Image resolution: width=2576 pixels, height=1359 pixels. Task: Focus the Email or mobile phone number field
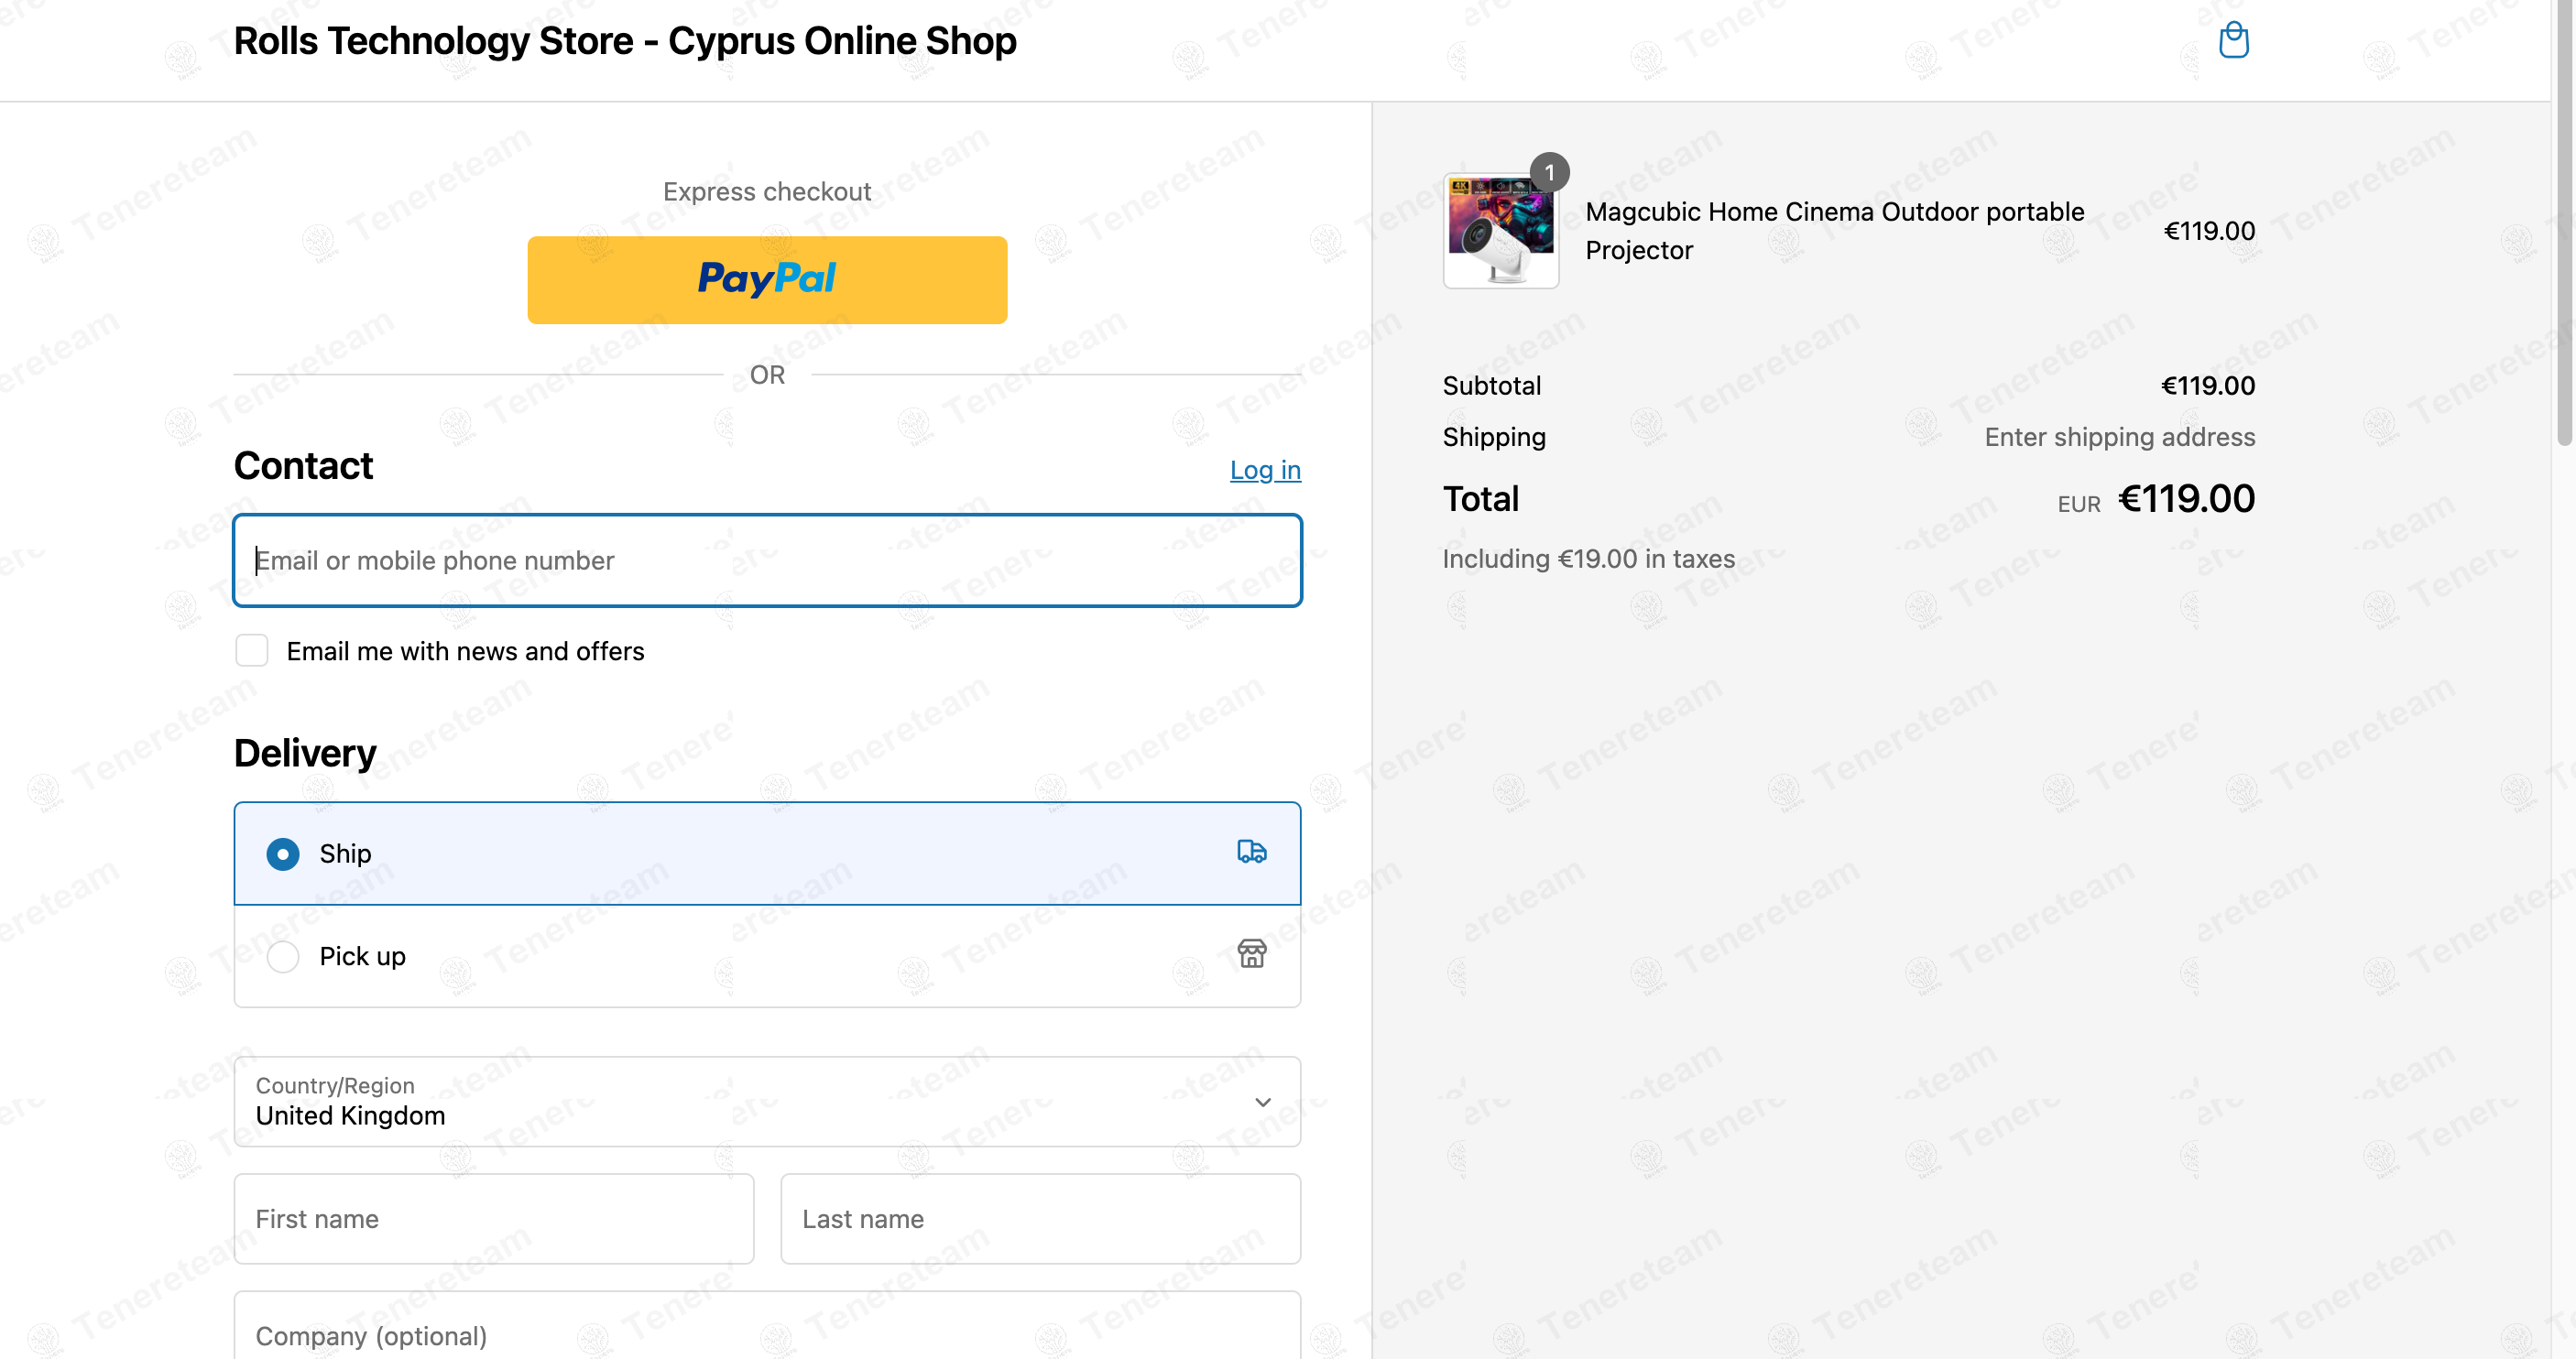tap(767, 560)
